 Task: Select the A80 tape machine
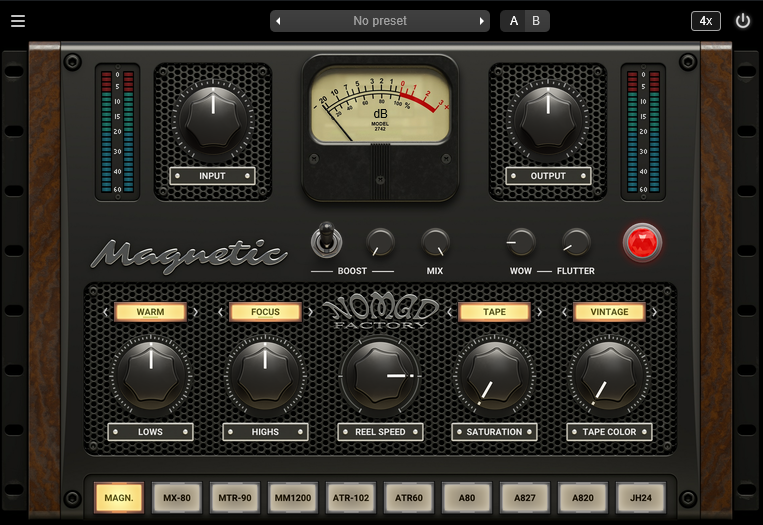(x=467, y=498)
